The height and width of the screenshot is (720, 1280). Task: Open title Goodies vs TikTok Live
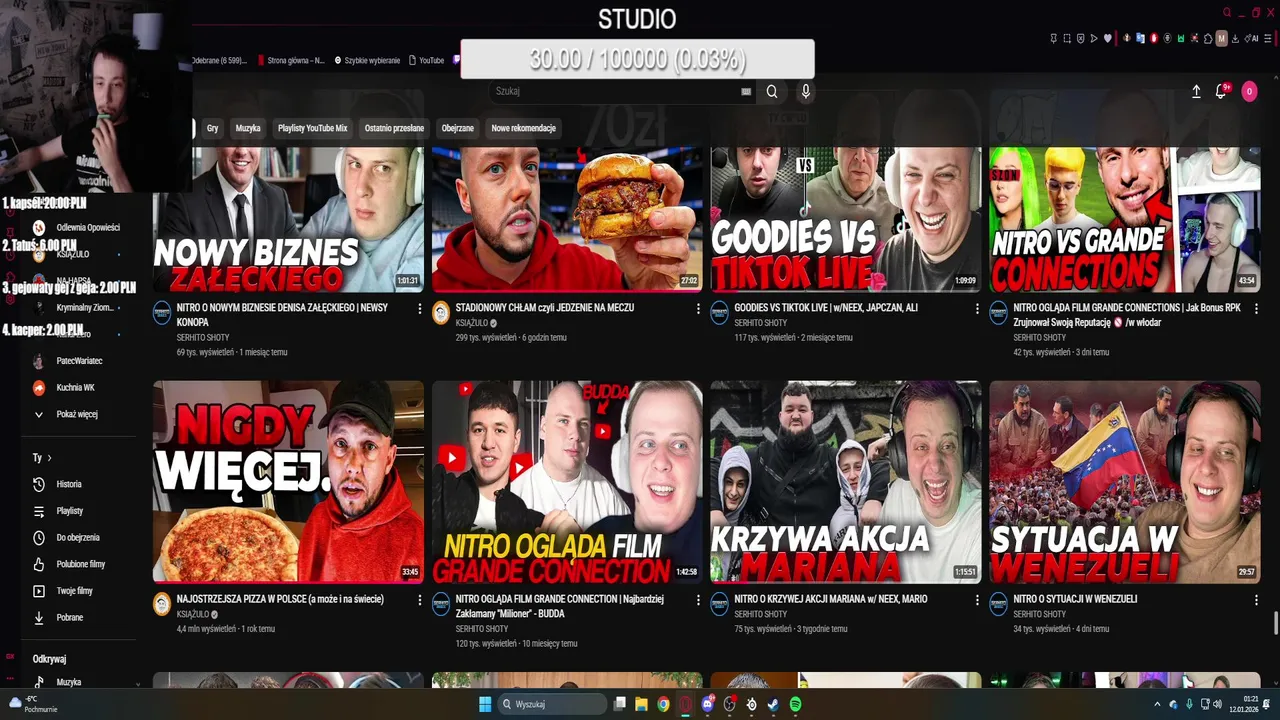(x=825, y=308)
